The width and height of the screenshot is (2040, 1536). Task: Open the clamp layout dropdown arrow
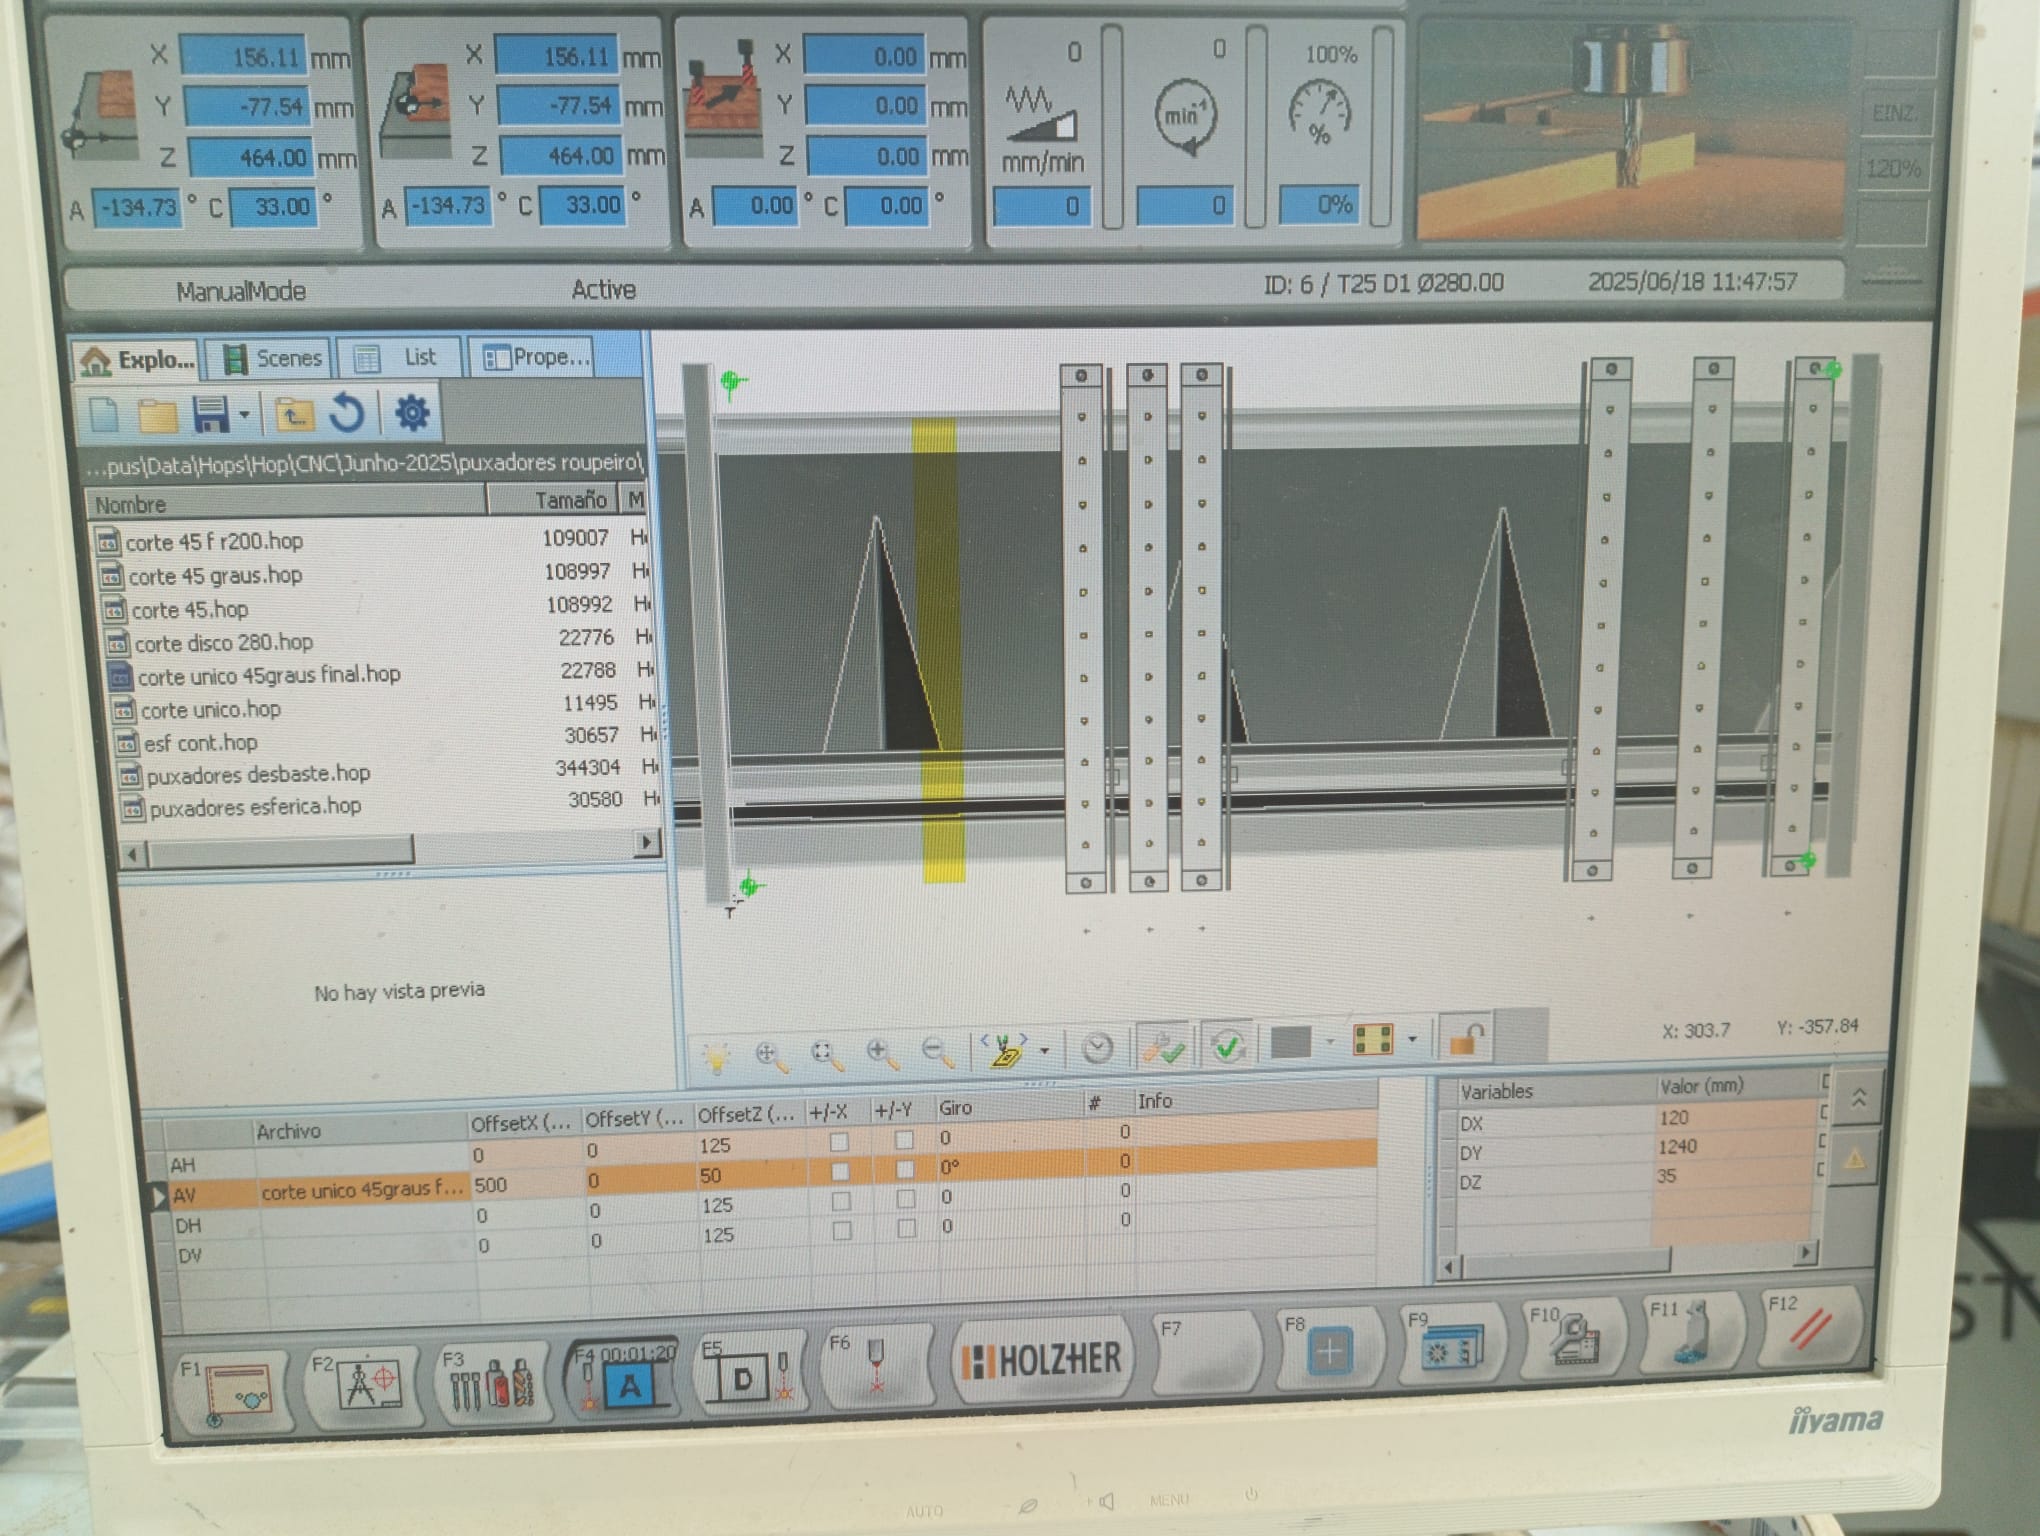(x=1412, y=1039)
